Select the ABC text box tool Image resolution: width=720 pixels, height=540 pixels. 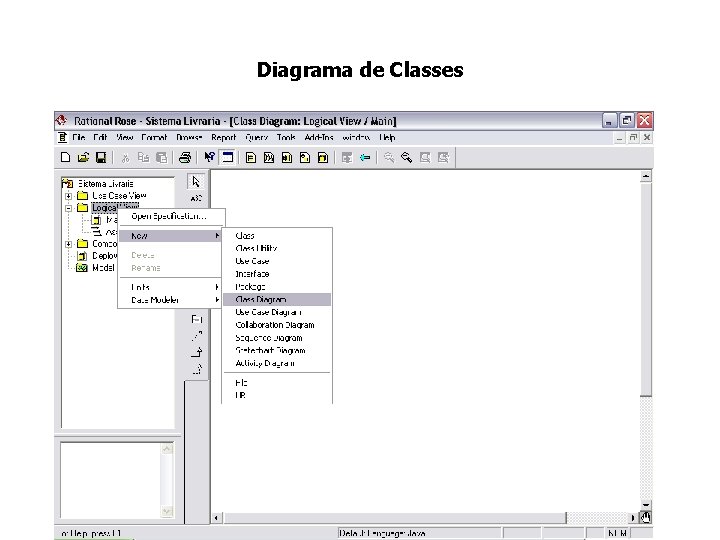pyautogui.click(x=196, y=198)
